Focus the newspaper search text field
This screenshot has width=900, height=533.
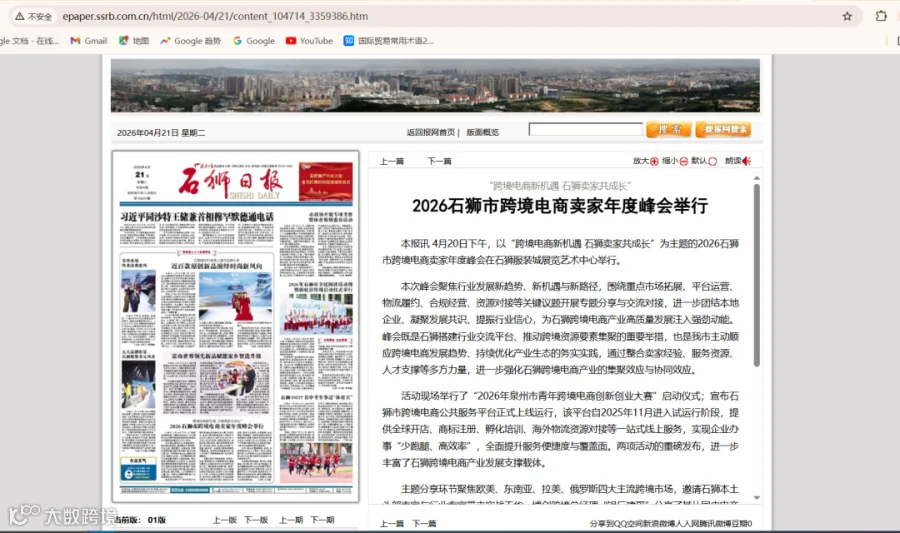[585, 130]
